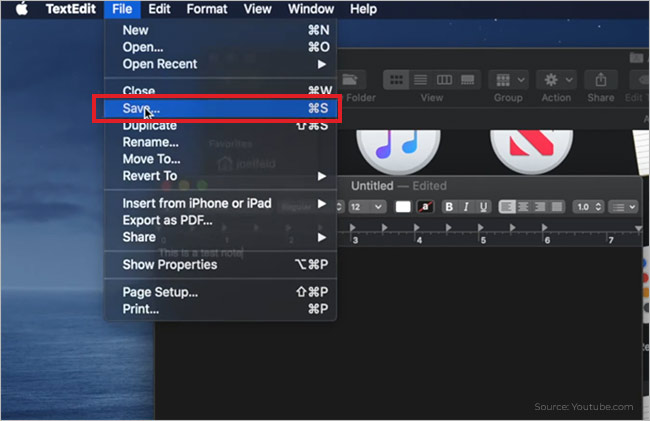The height and width of the screenshot is (421, 650).
Task: Open the Help menu
Action: (x=363, y=9)
